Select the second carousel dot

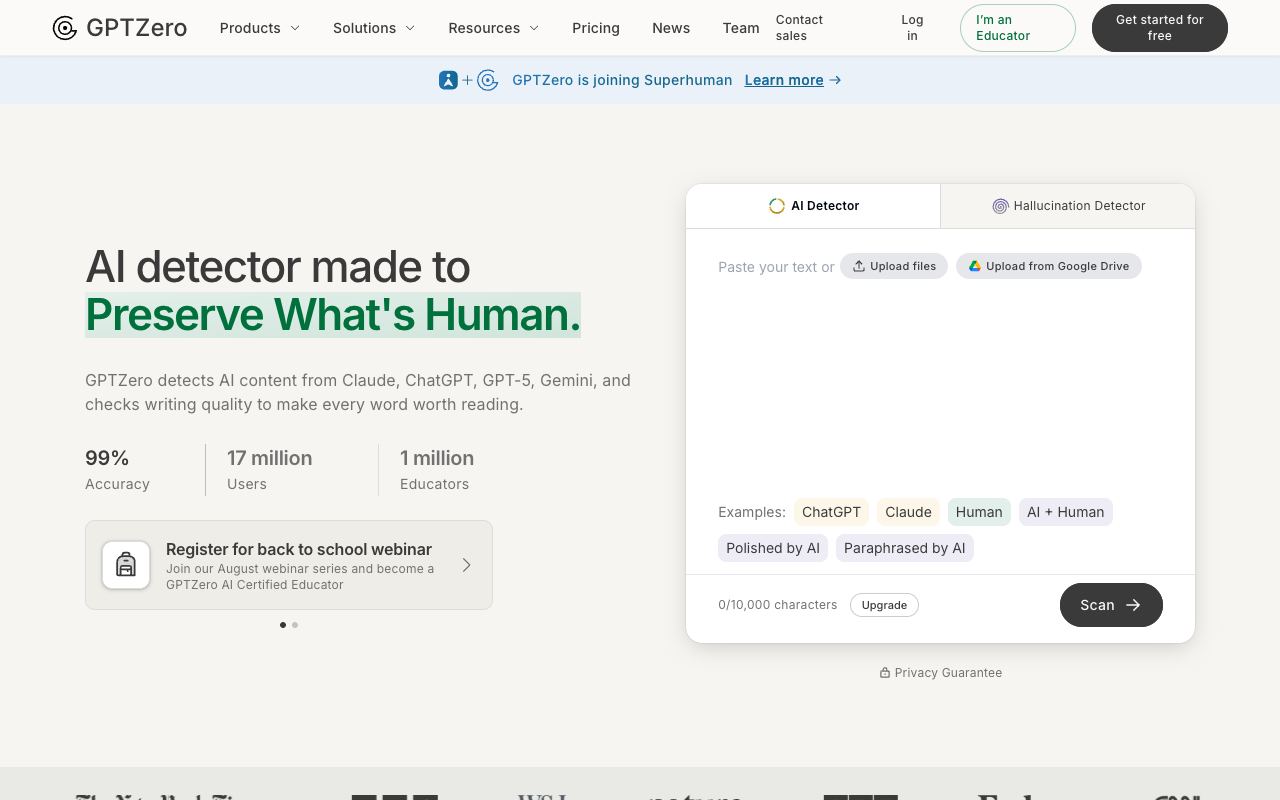pos(295,625)
